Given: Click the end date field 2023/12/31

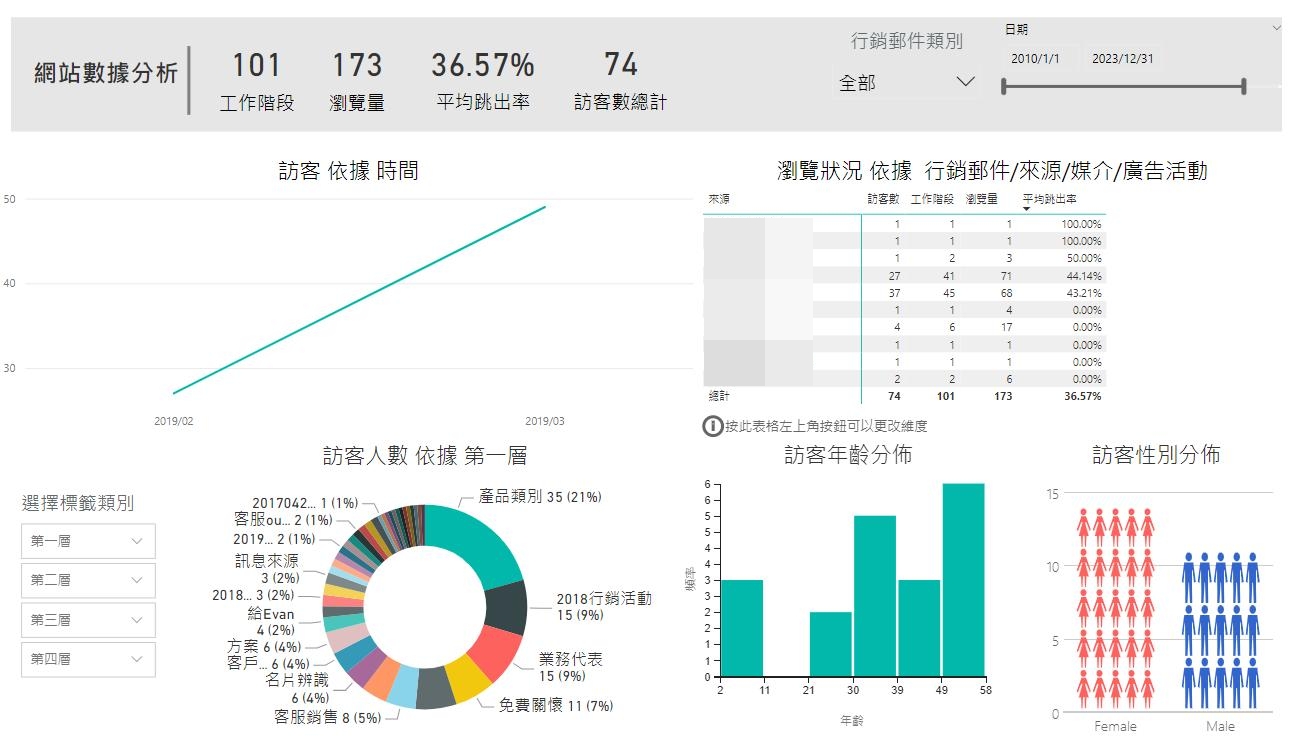Looking at the screenshot, I should (x=1123, y=59).
